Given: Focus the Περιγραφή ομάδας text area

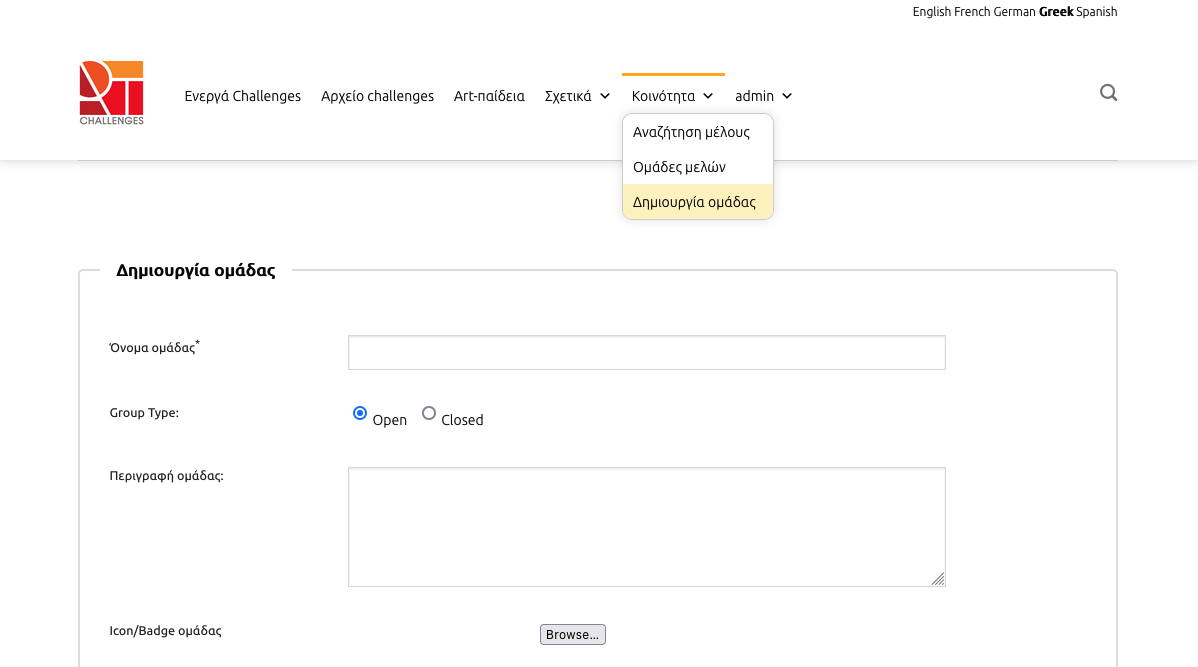Looking at the screenshot, I should [646, 526].
